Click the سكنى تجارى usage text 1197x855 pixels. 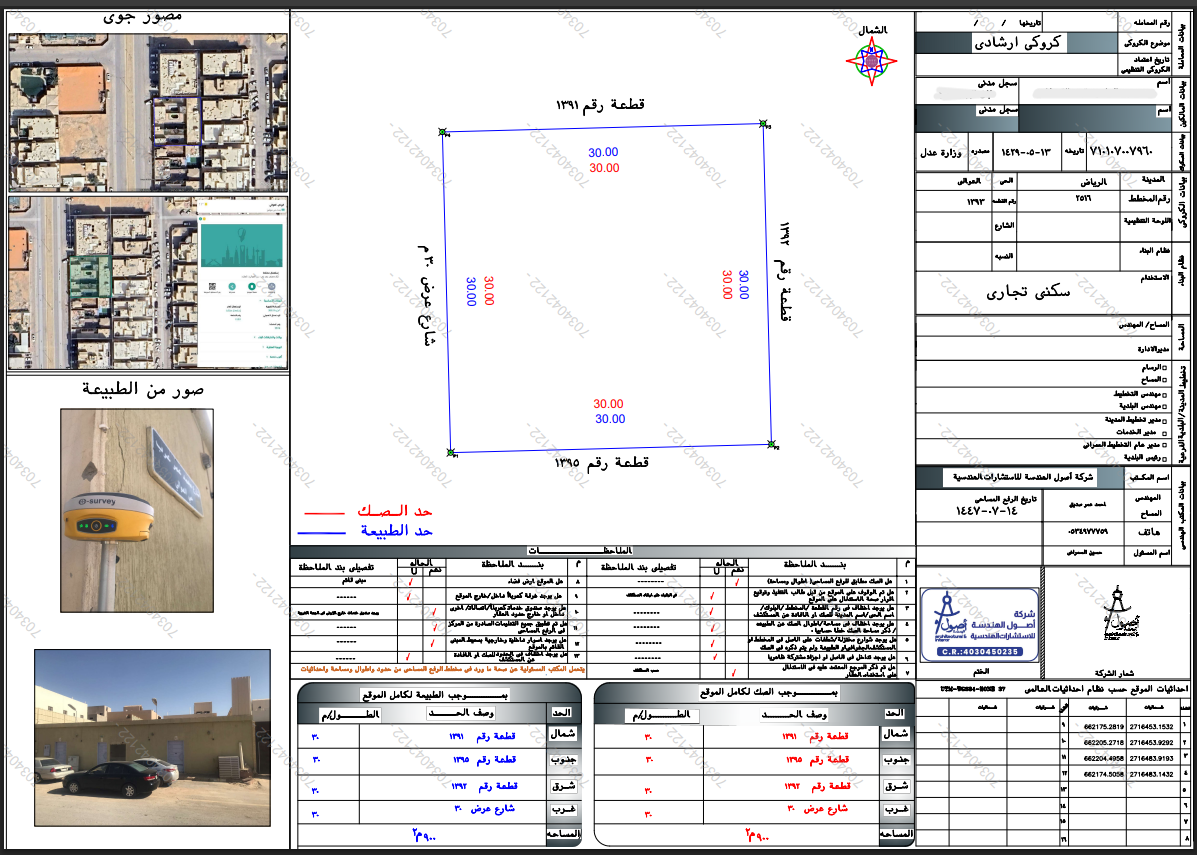(x=1029, y=291)
